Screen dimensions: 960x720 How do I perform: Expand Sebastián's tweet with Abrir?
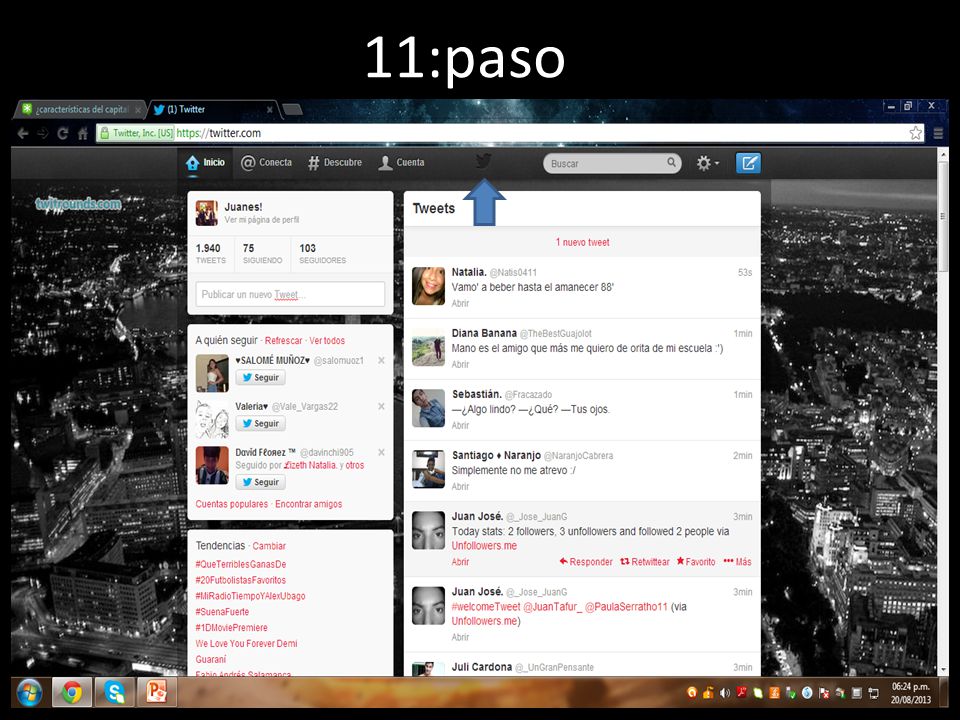[x=460, y=426]
